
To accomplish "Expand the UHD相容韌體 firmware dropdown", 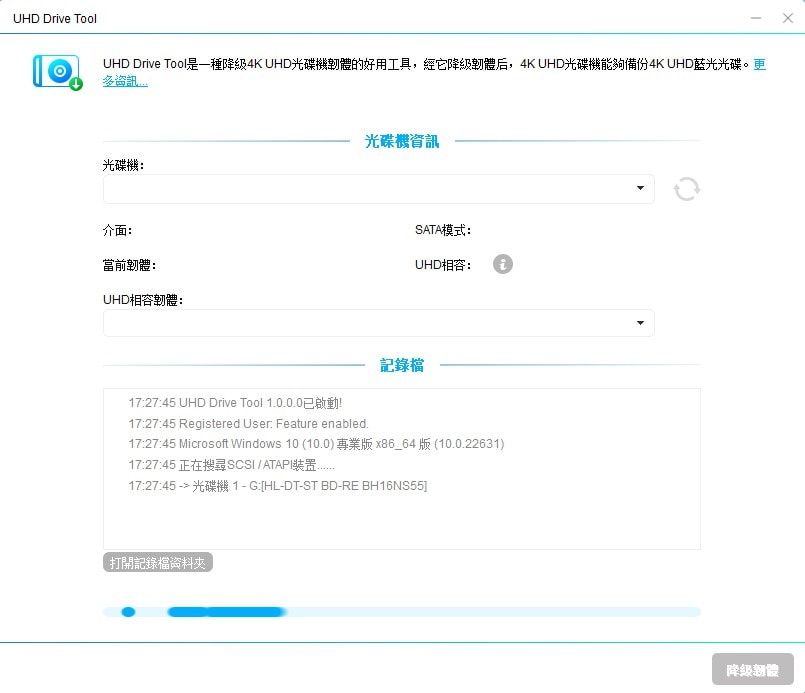I will tap(378, 323).
